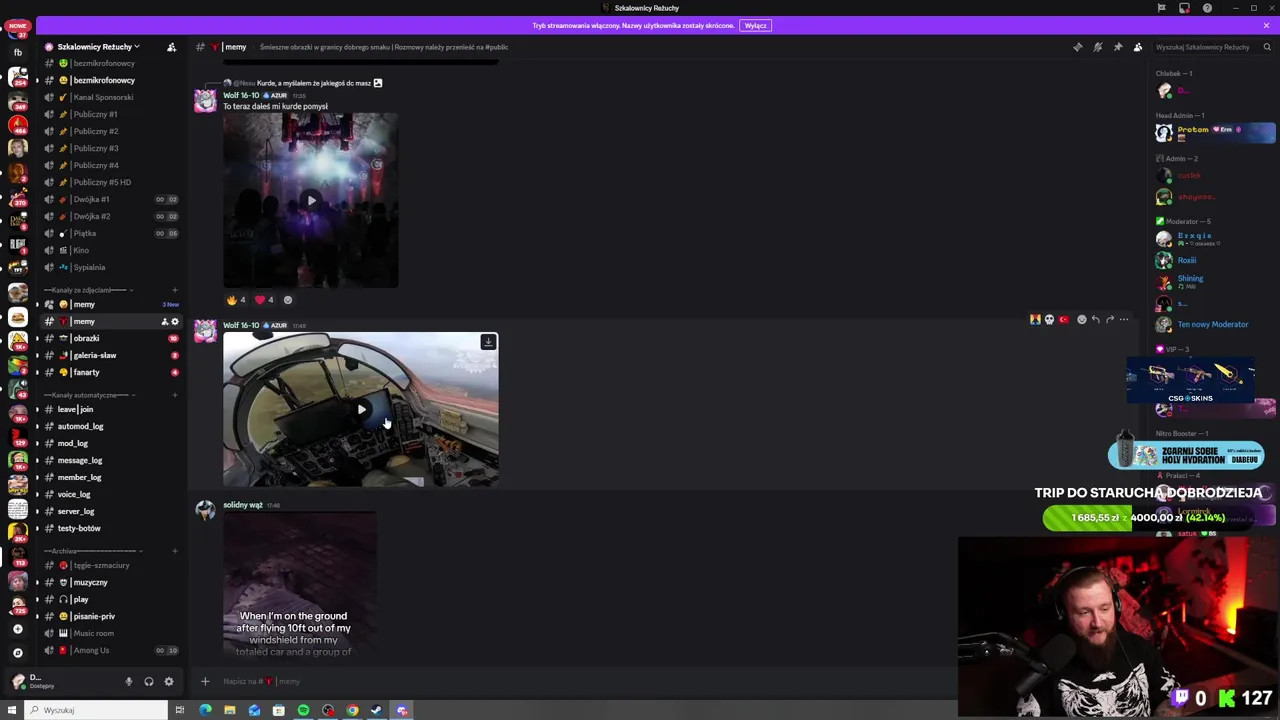Open the message_log channel

coord(112,460)
